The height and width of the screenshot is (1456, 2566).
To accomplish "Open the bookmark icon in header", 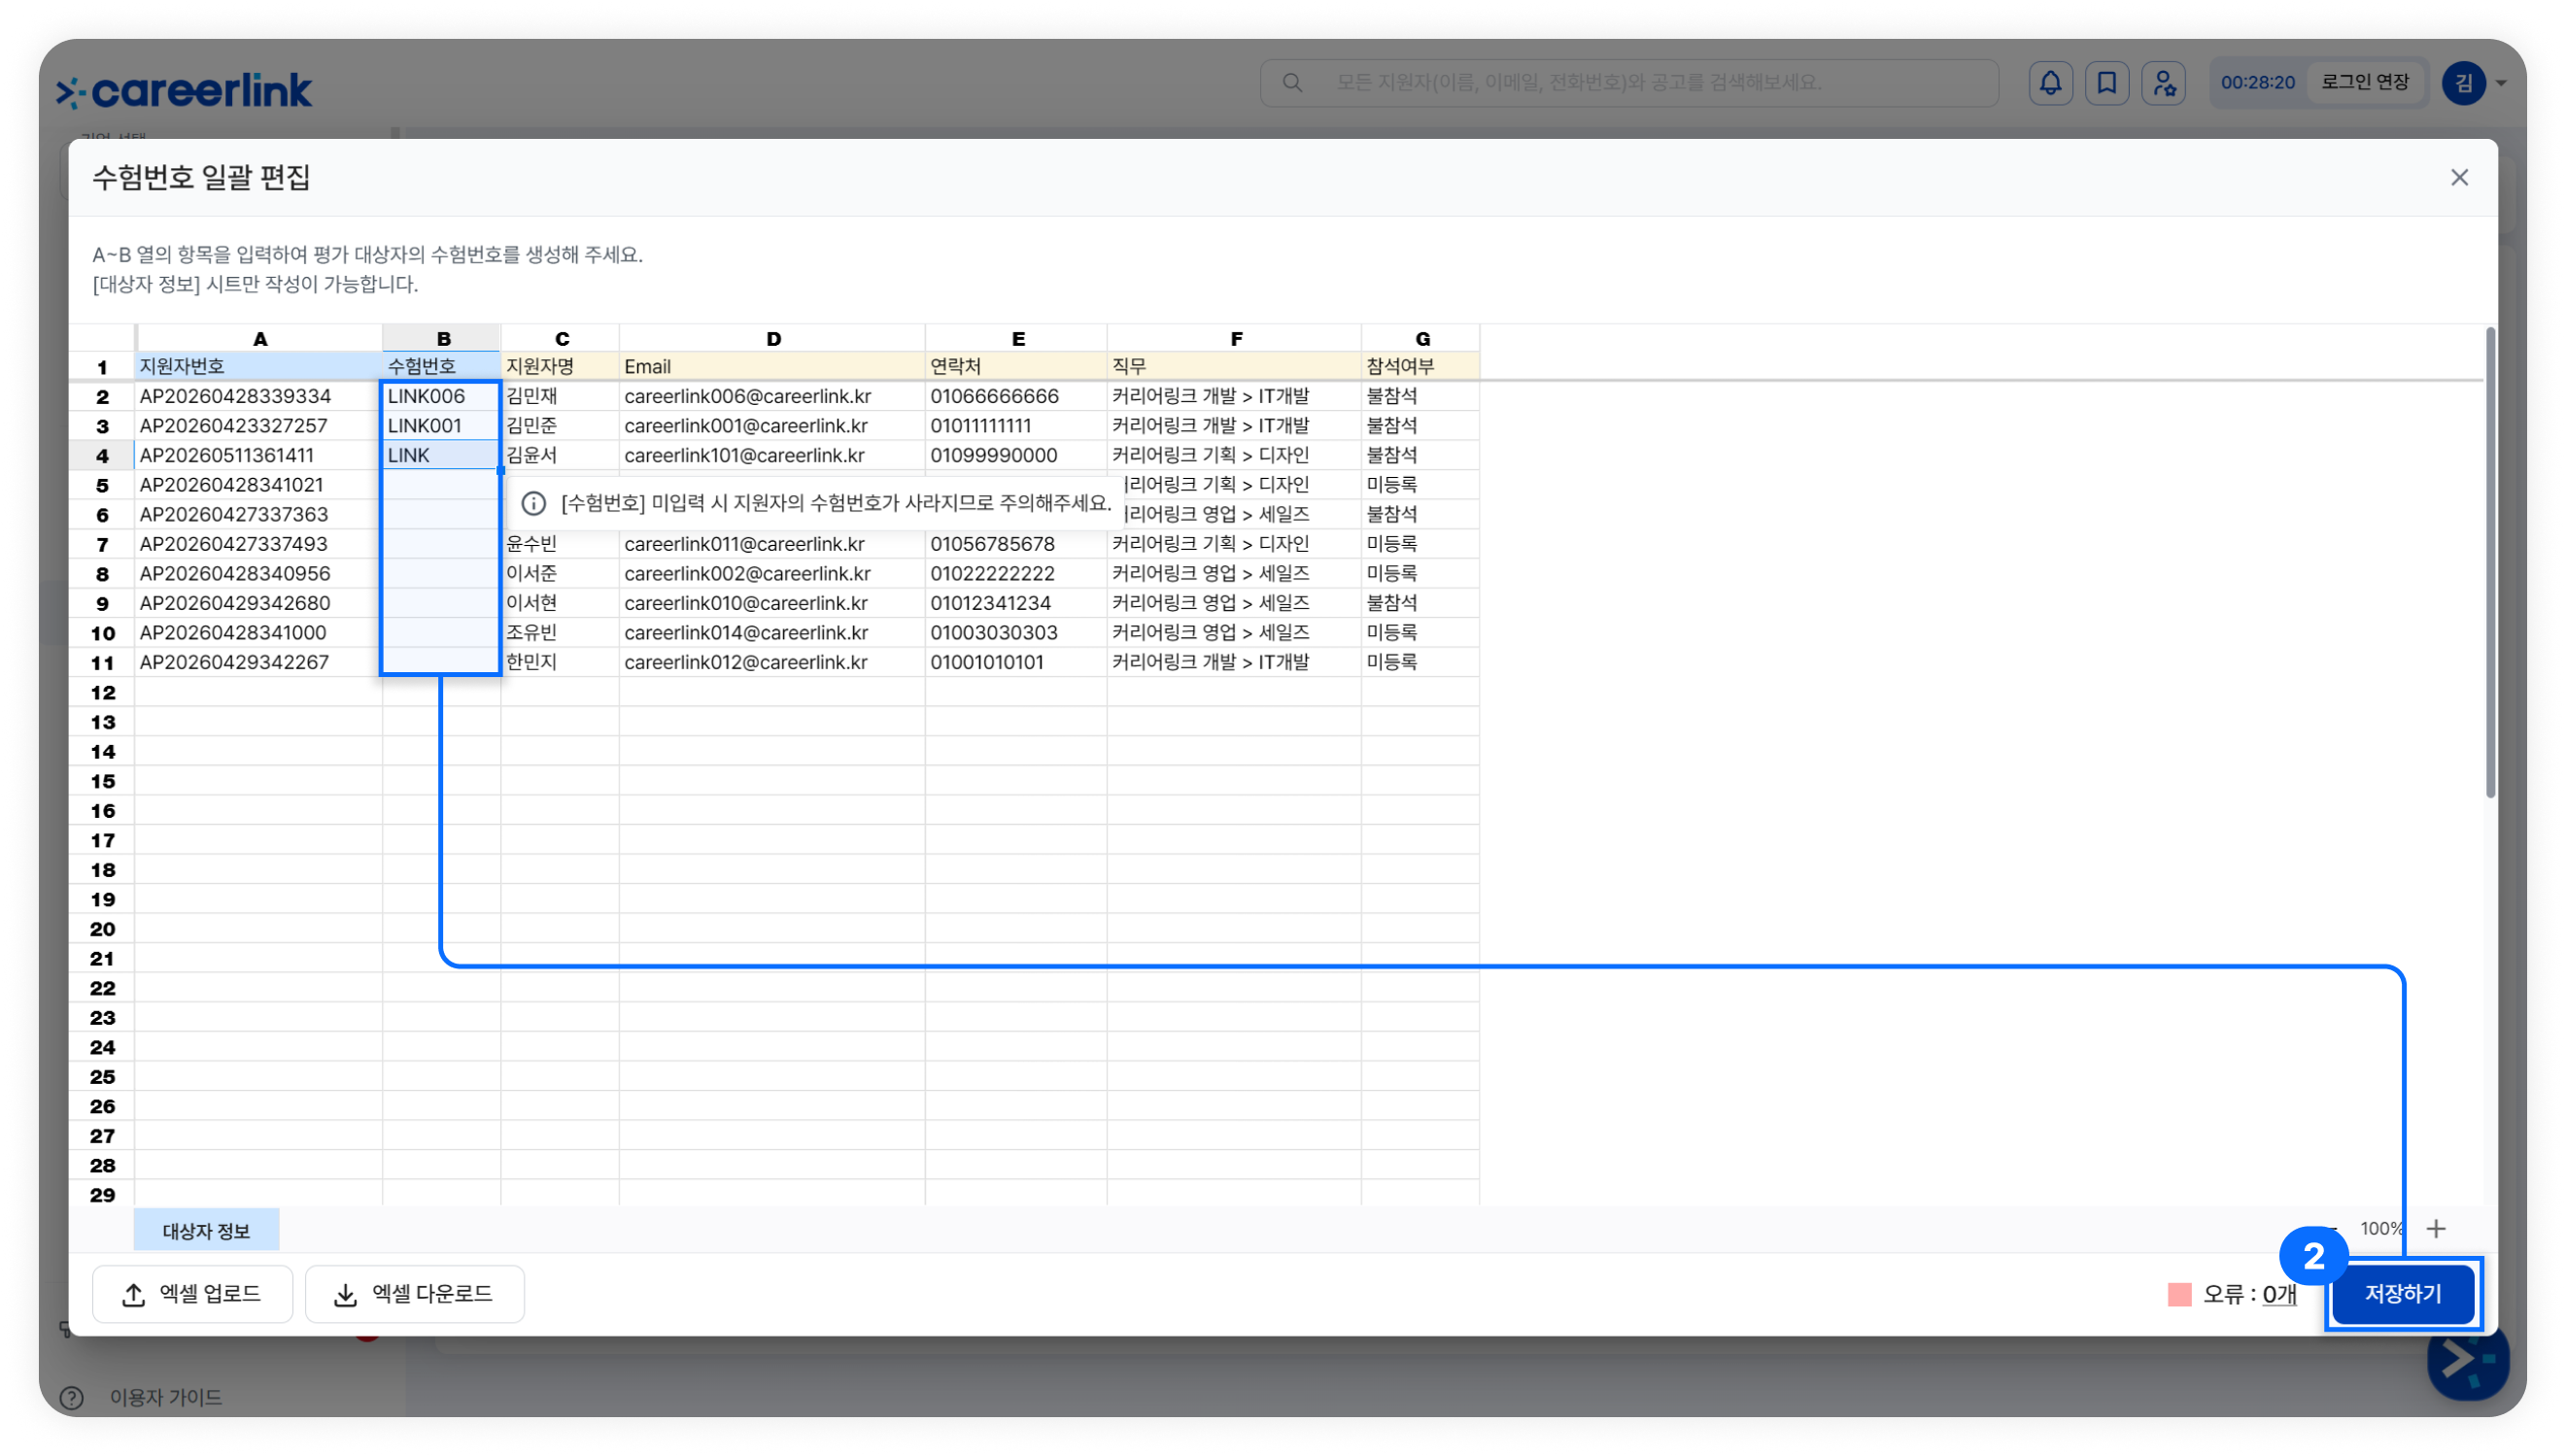I will coord(2106,83).
